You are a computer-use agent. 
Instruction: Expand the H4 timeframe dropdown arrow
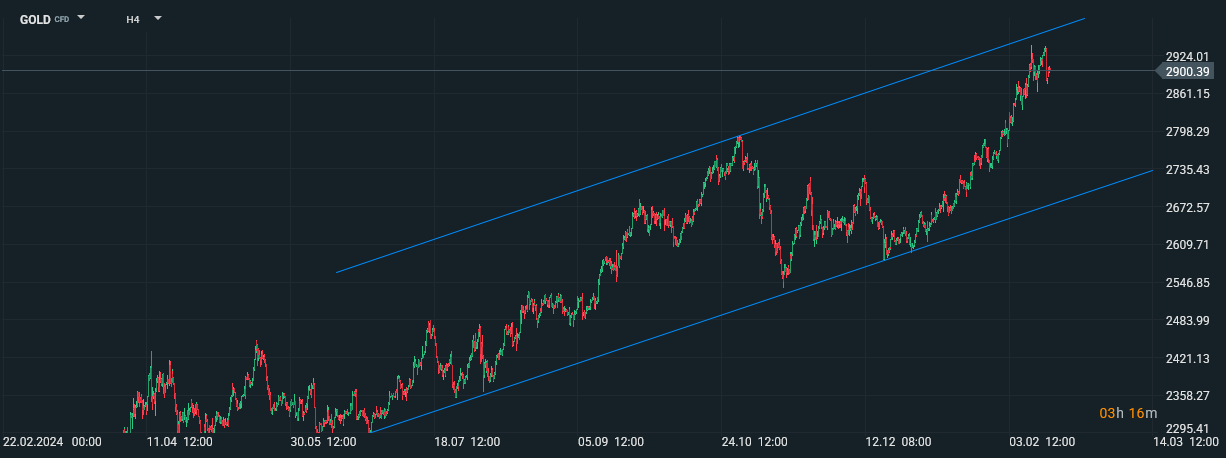[x=157, y=18]
